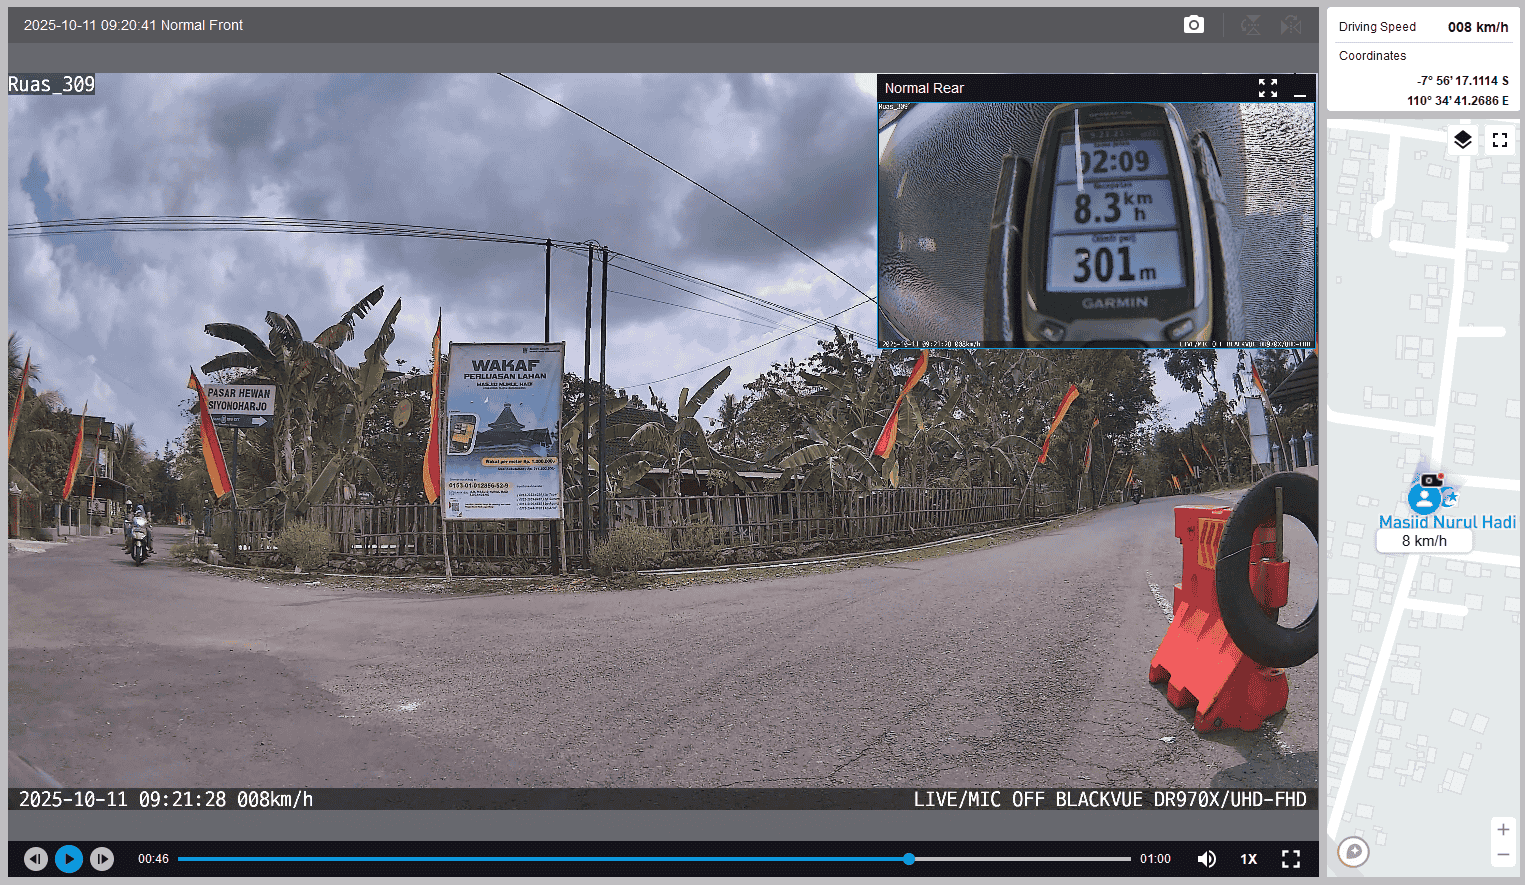Click the 01:00 total duration
1525x885 pixels.
pos(1155,859)
